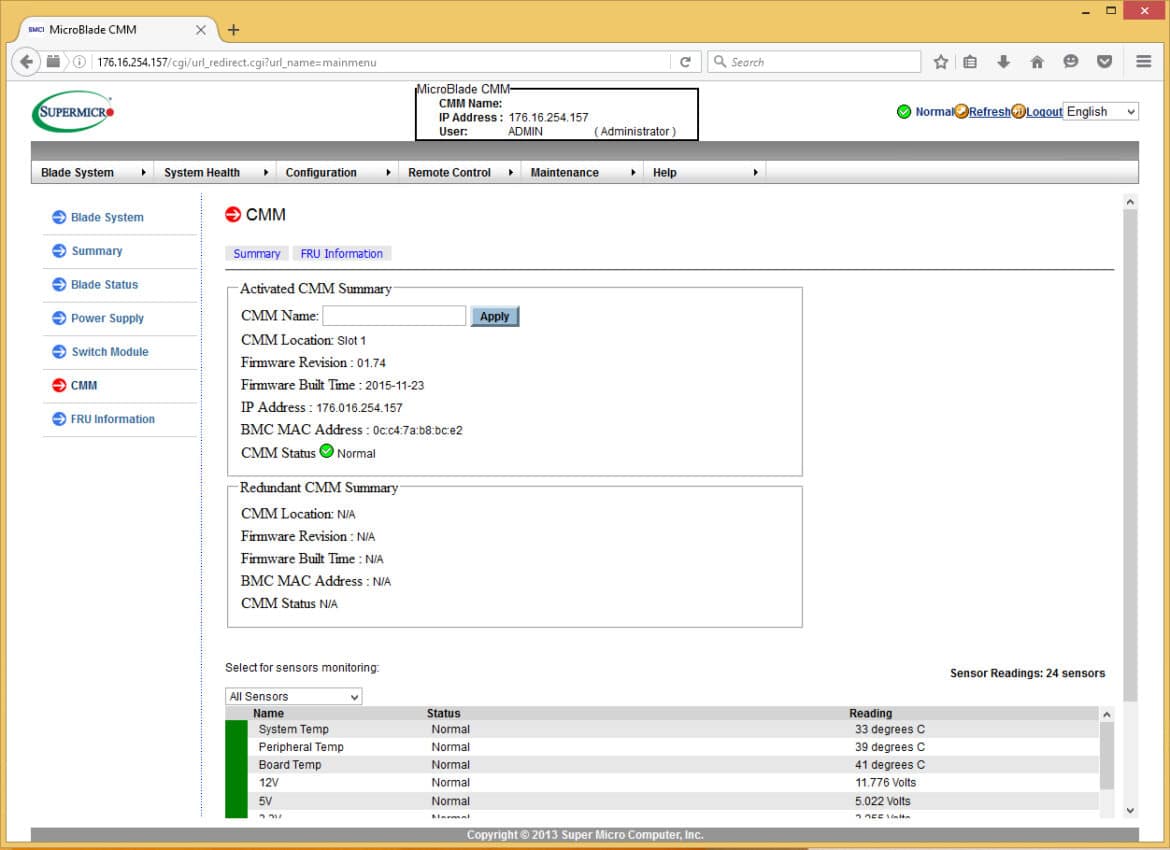Click the Logout icon beside Logout link
The height and width of the screenshot is (850, 1170).
[x=1019, y=111]
